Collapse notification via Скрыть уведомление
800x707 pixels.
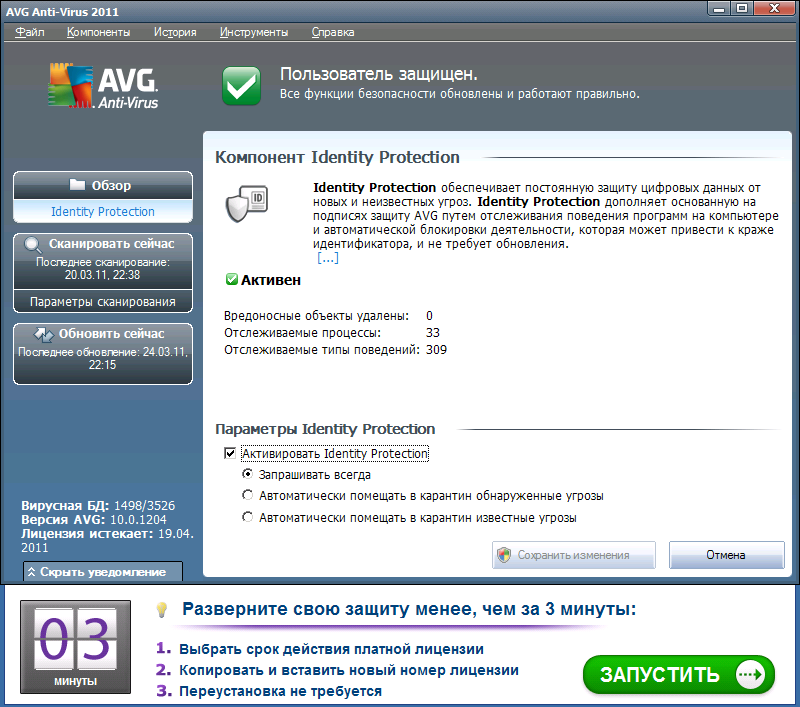click(103, 572)
